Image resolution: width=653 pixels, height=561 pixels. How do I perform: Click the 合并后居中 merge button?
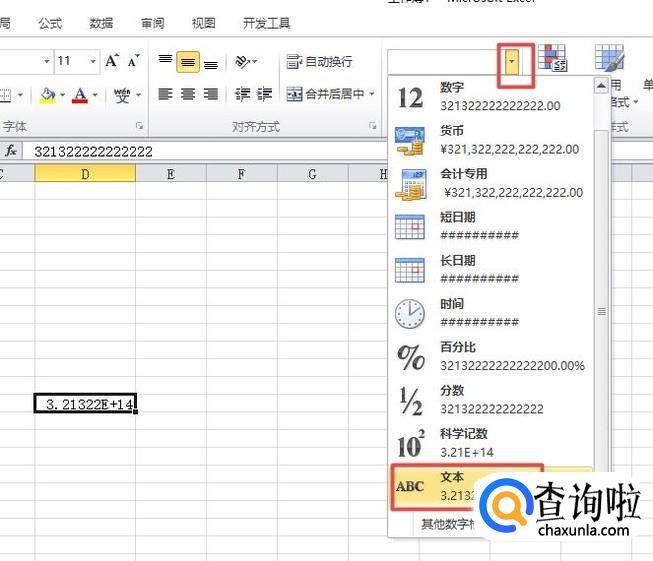(x=325, y=94)
